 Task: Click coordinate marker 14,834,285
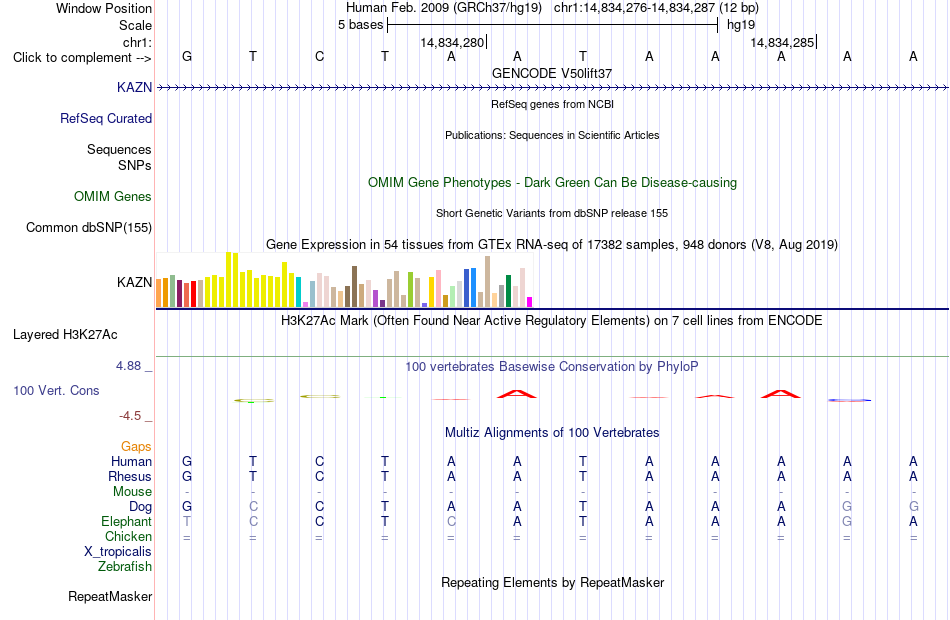tap(782, 42)
